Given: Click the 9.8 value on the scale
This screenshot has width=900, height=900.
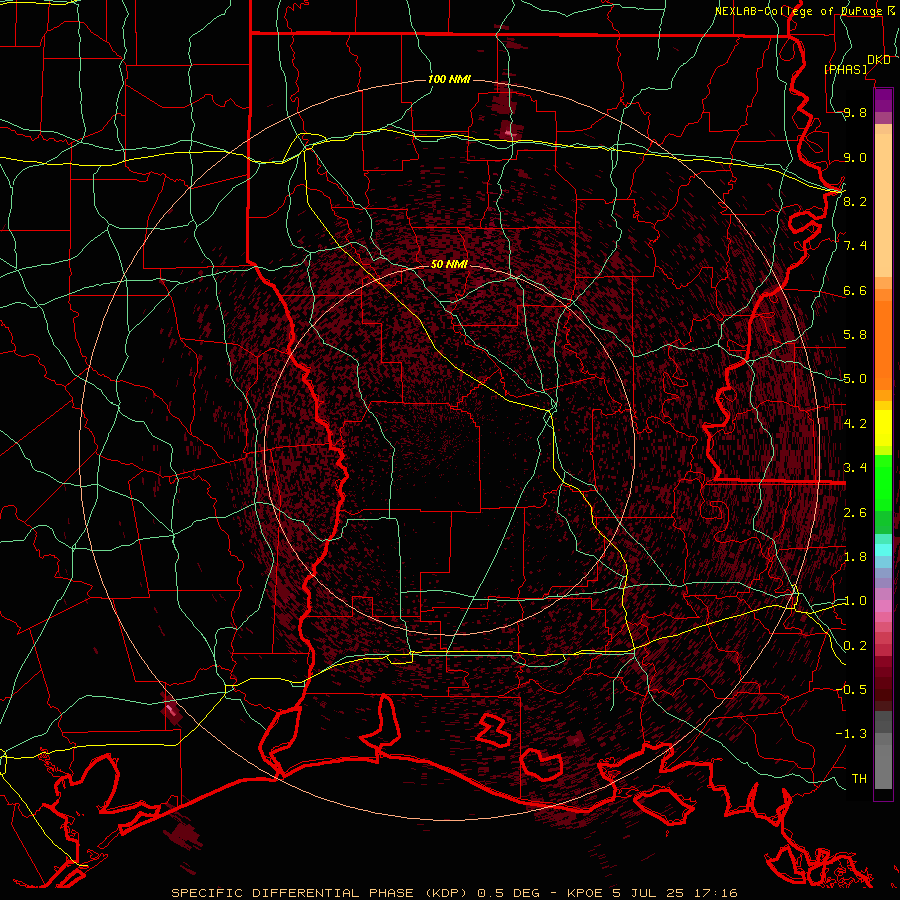Looking at the screenshot, I should (855, 113).
